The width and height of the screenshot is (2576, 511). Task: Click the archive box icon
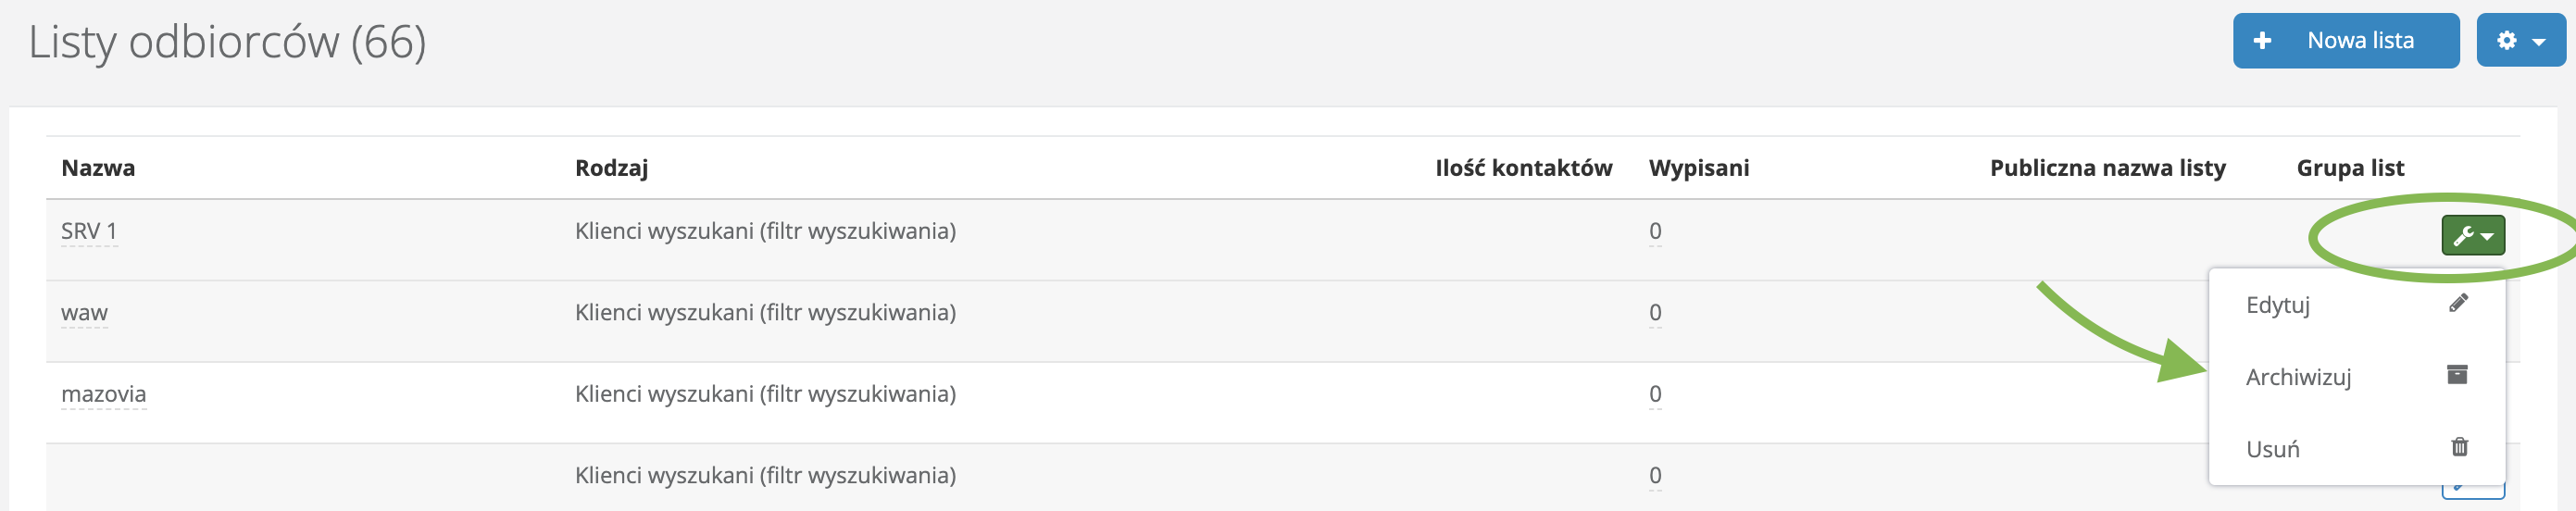coord(2457,375)
